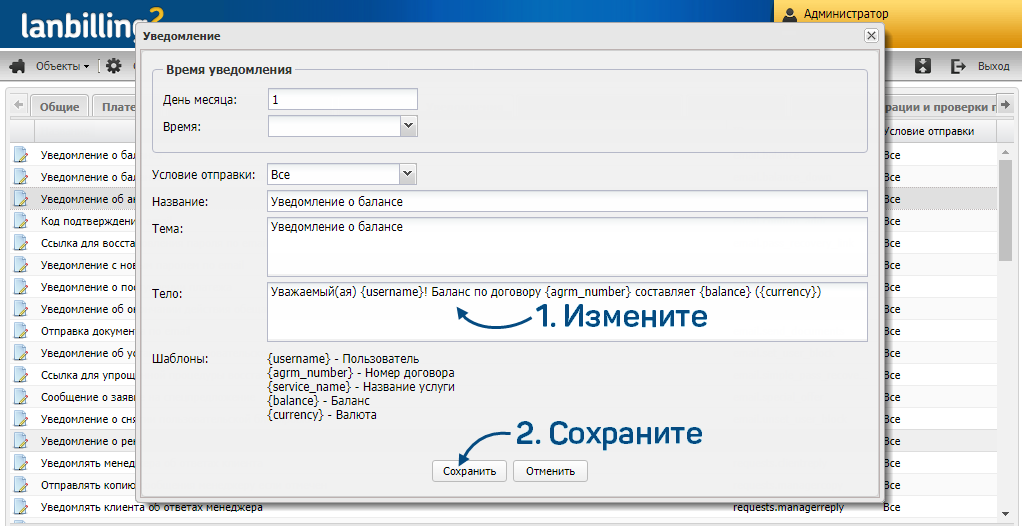This screenshot has width=1022, height=526.
Task: Click the vertical scrollbar of the list
Action: 1005,210
